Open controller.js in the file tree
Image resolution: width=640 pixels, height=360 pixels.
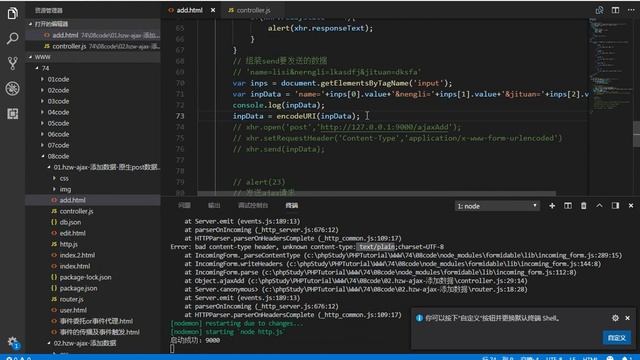tap(93, 211)
